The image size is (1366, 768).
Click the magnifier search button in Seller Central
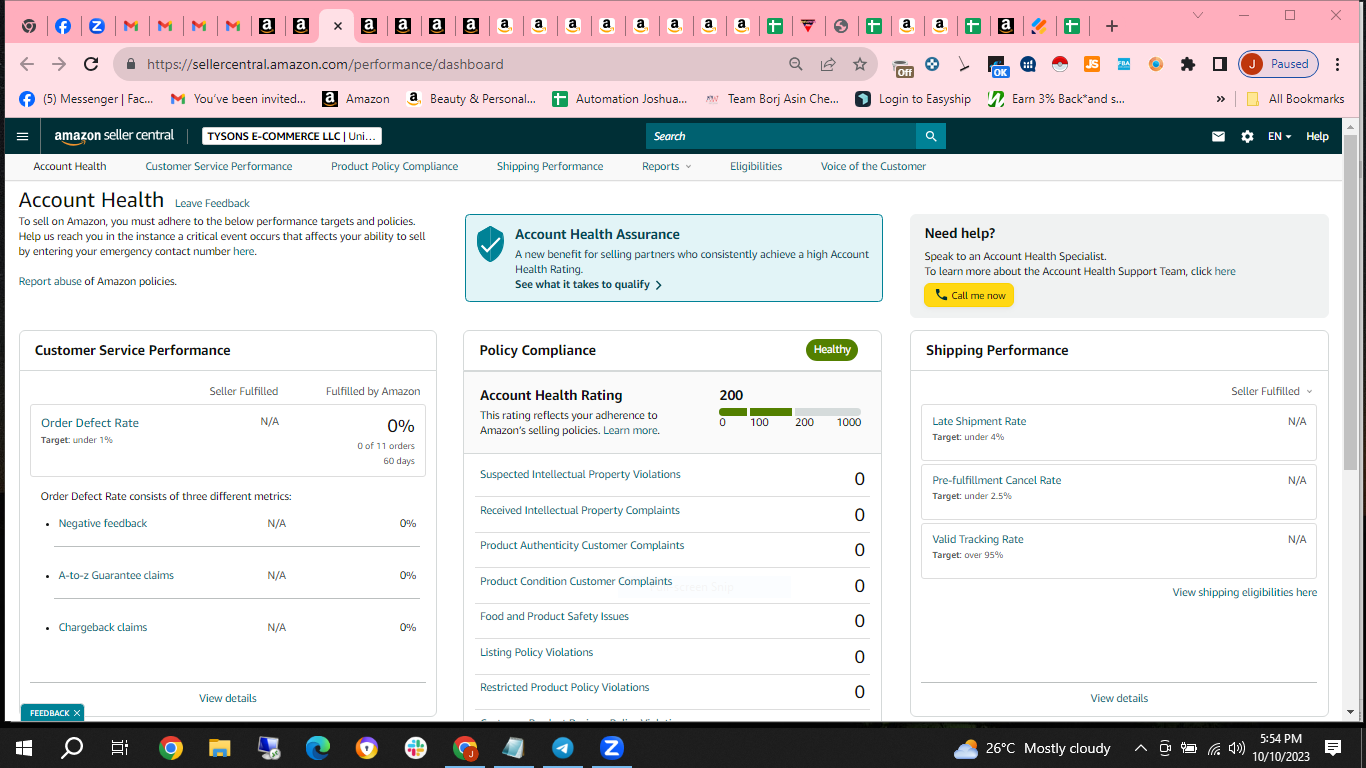pyautogui.click(x=931, y=136)
